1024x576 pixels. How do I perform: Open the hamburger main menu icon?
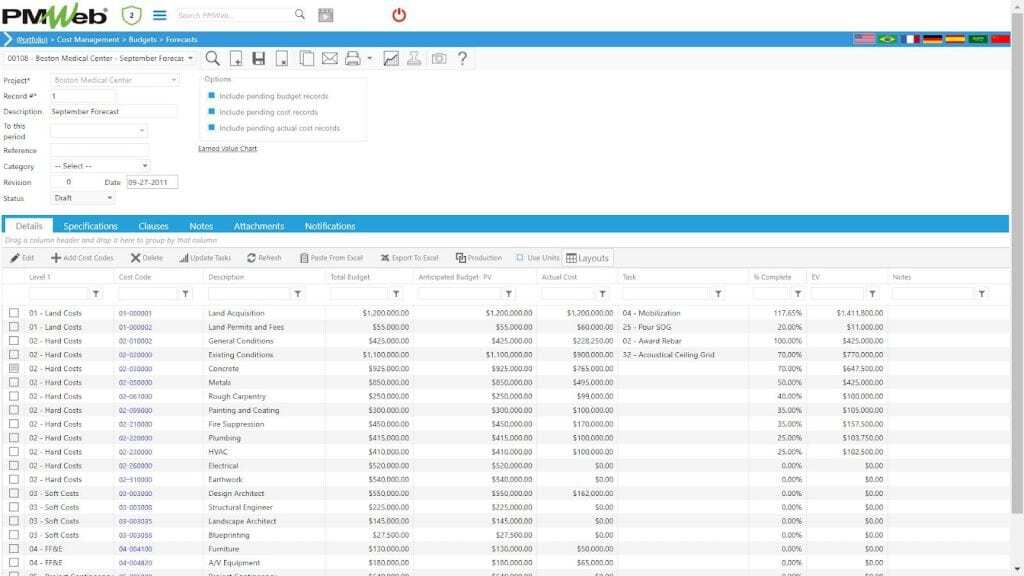coord(159,15)
